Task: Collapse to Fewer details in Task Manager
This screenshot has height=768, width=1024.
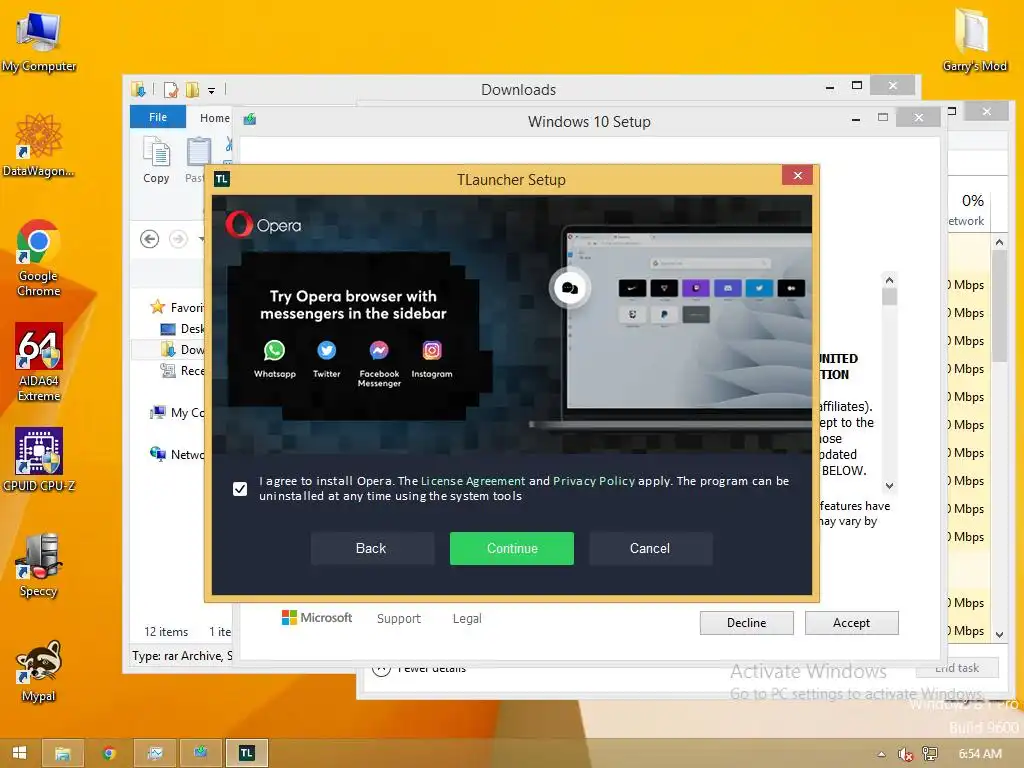Action: pos(419,667)
